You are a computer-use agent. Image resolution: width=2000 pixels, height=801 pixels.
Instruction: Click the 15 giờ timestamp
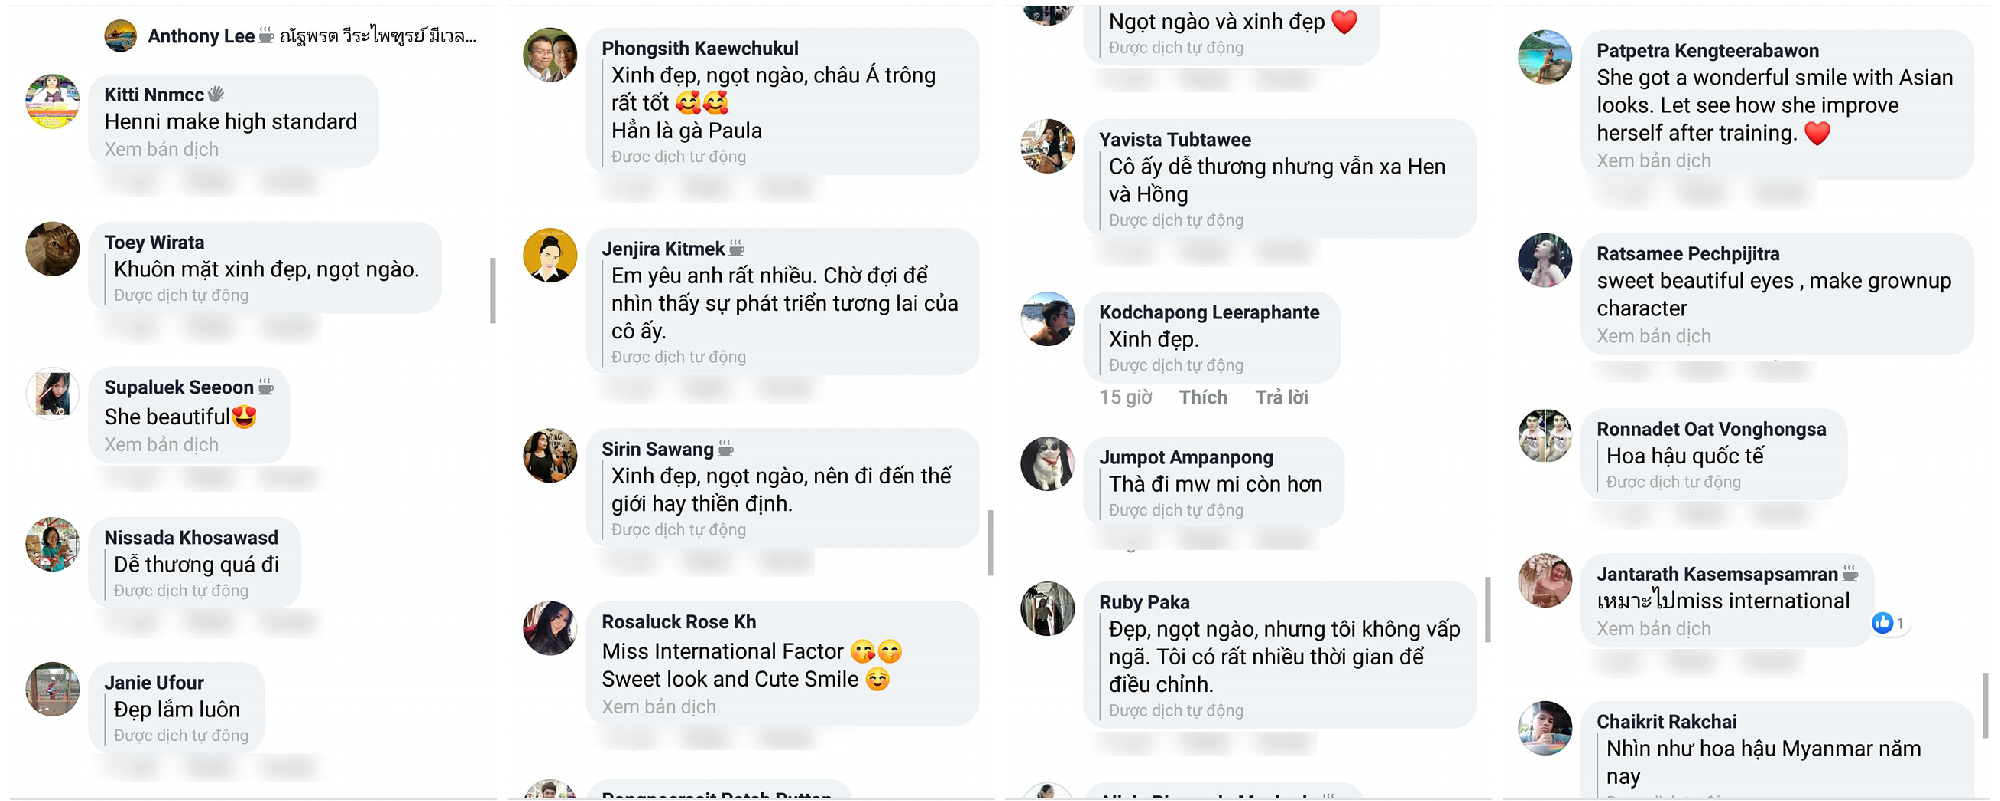click(1126, 397)
